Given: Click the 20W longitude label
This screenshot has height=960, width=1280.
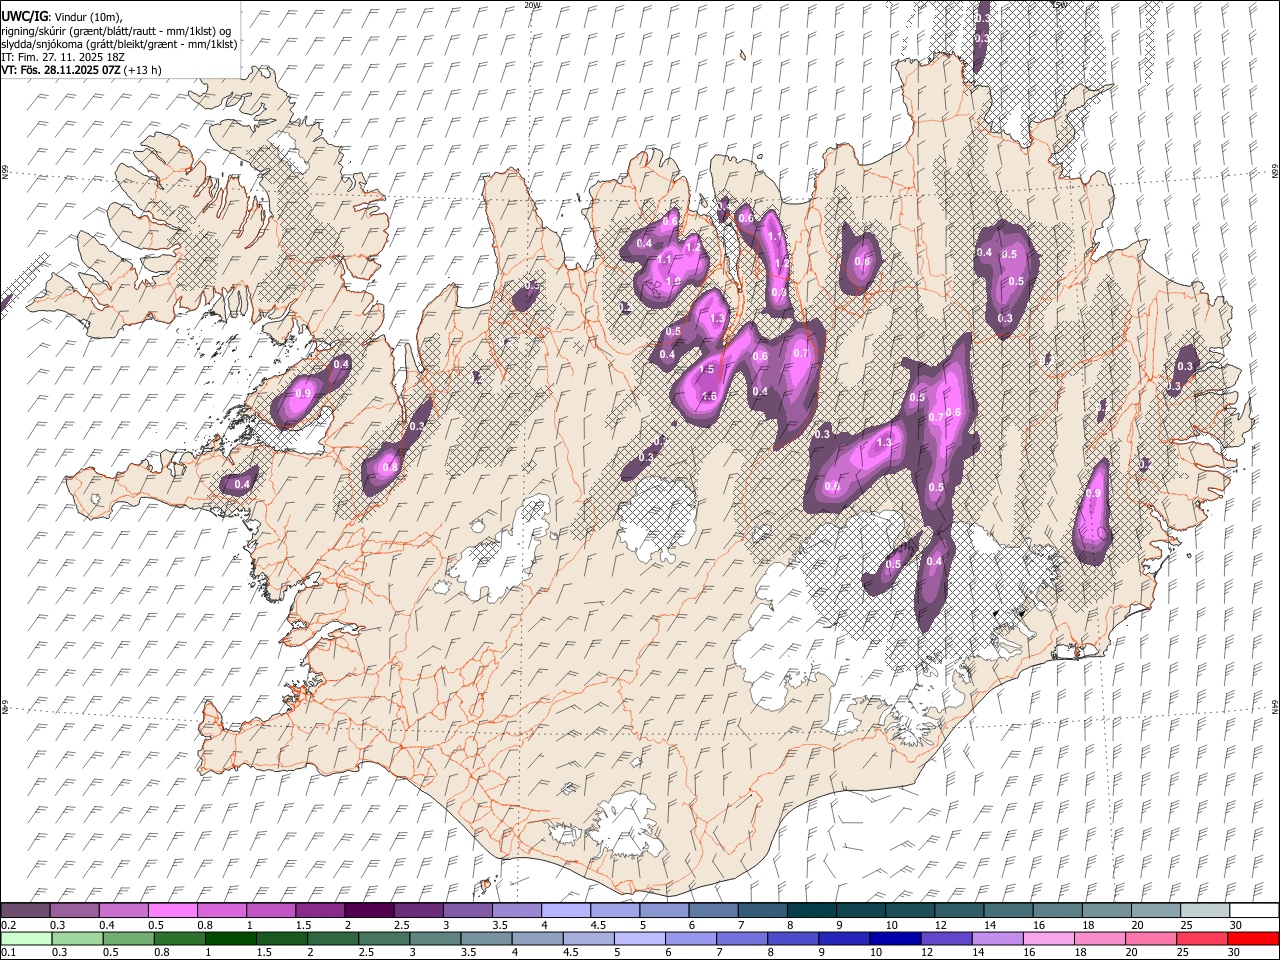Looking at the screenshot, I should tap(532, 5).
